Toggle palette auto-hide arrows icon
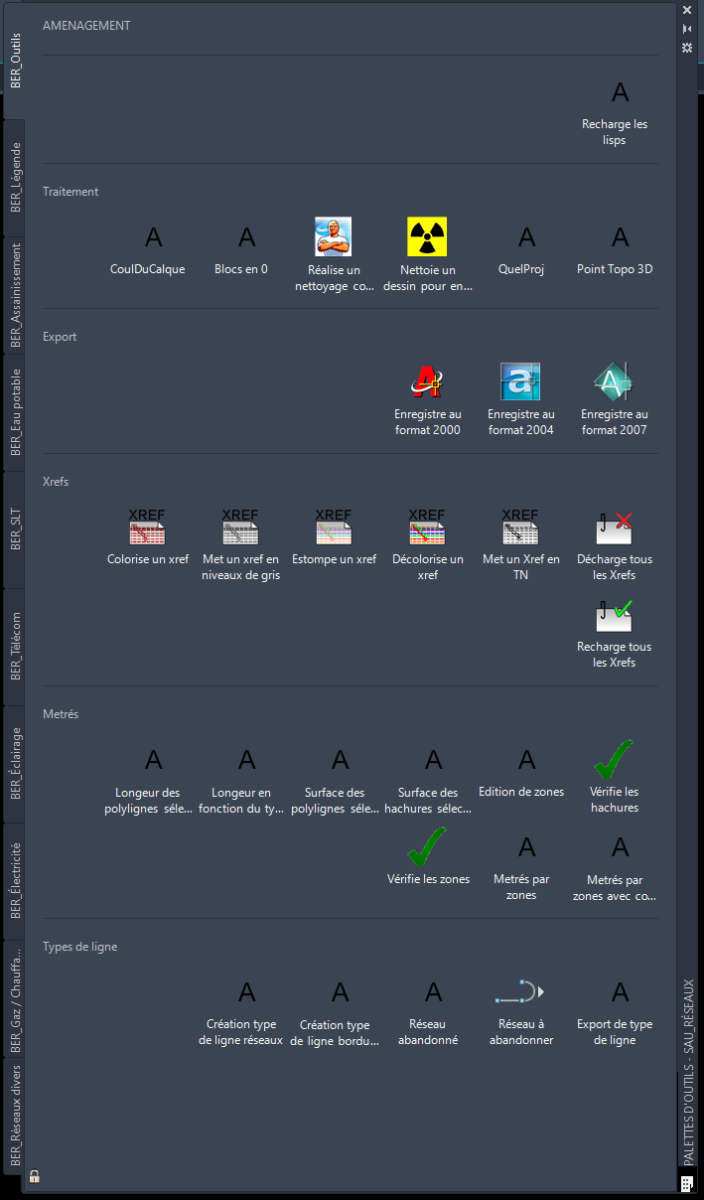The height and width of the screenshot is (1200, 704). (x=686, y=29)
